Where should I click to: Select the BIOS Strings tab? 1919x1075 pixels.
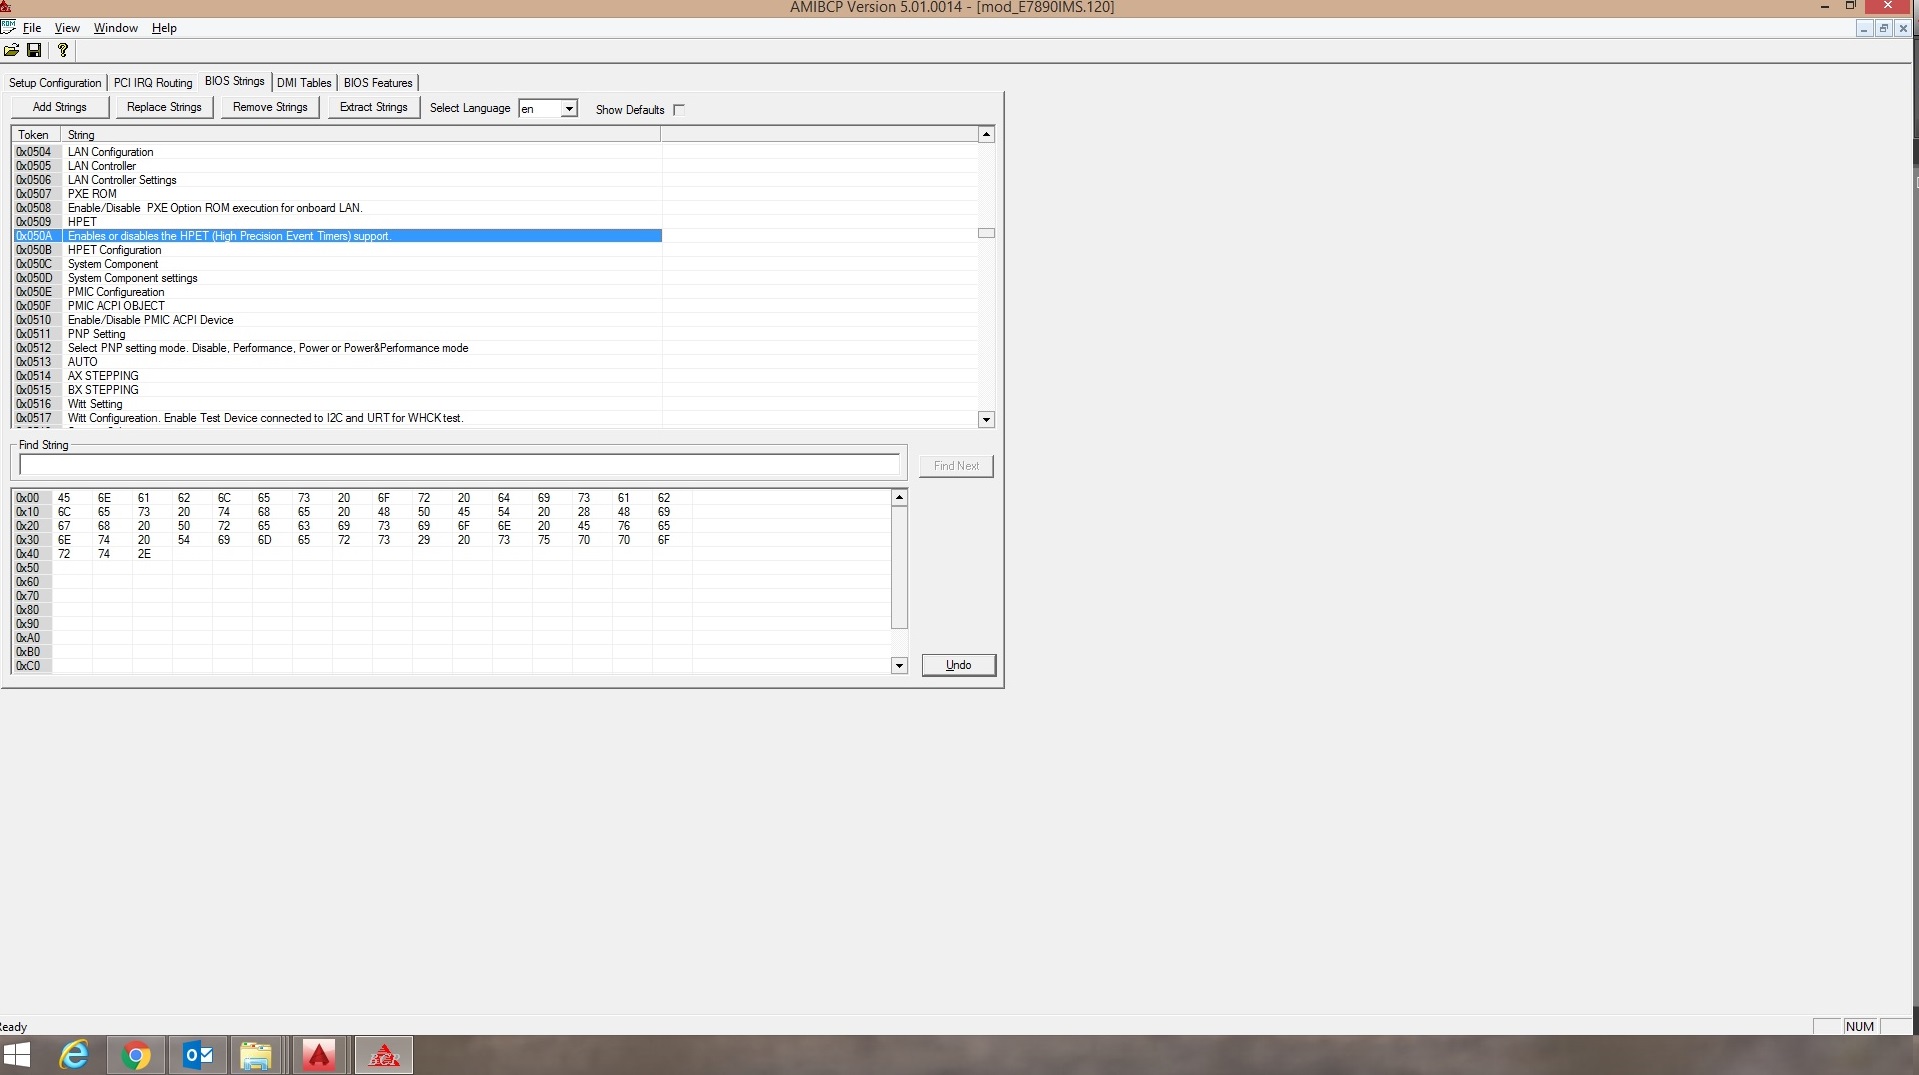[235, 81]
